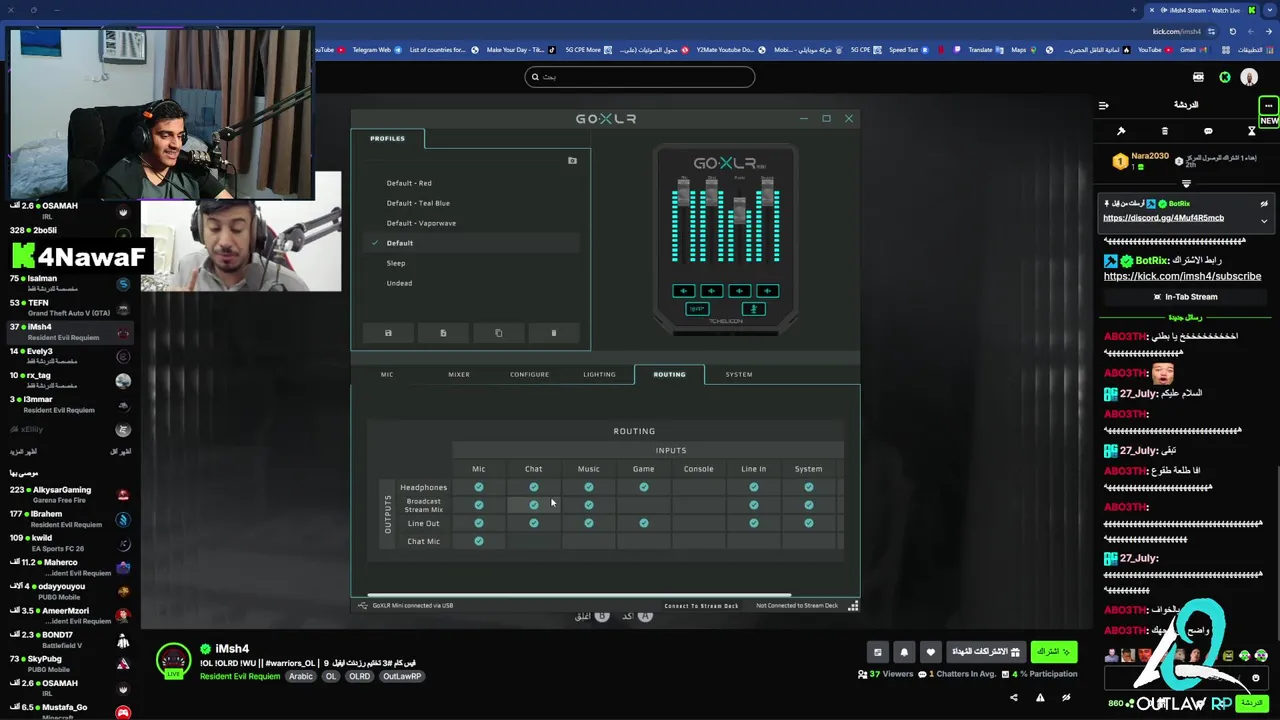Select the Default - Teal Blue profile
This screenshot has width=1280, height=720.
coord(418,203)
